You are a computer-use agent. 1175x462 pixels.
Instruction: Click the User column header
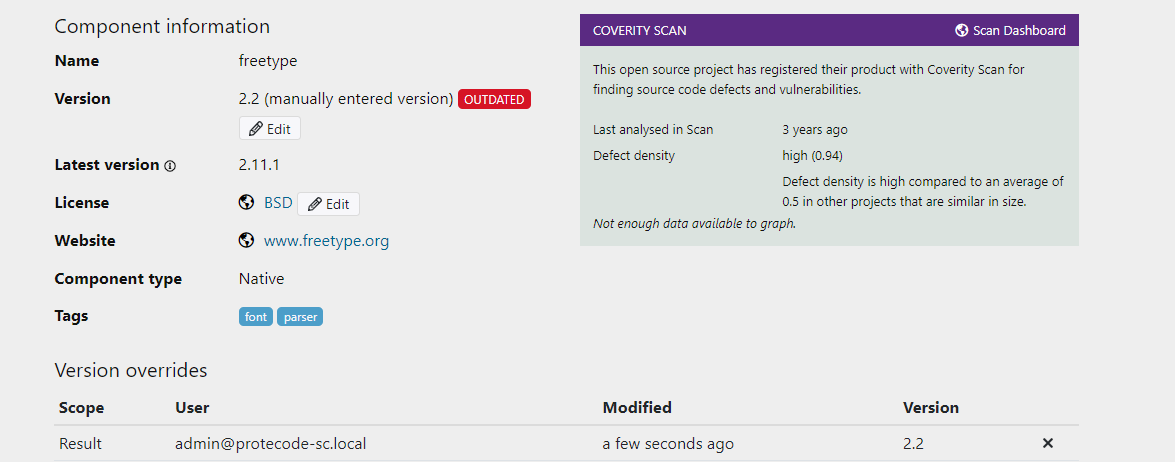[192, 408]
